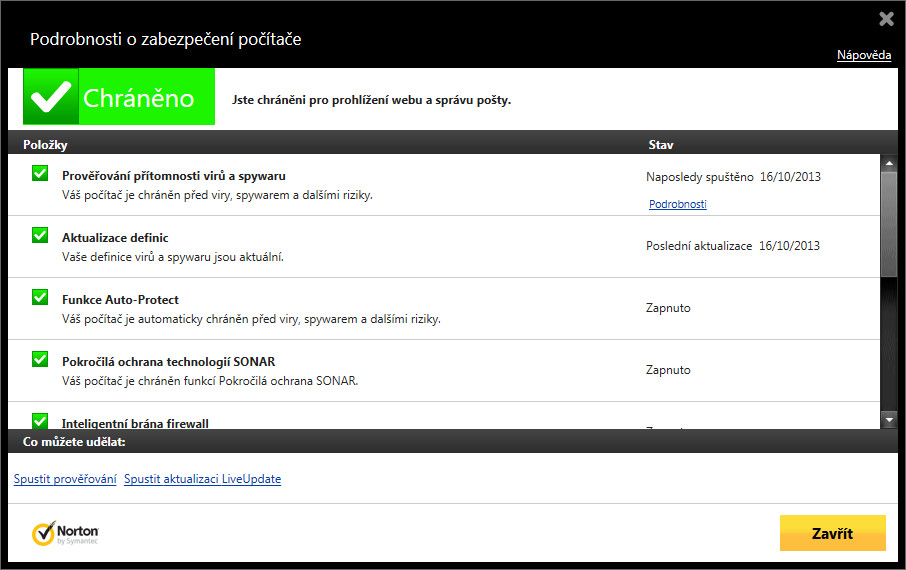
Task: Click Naposledy spuštěno 16/10/2013 status
Action: [x=733, y=177]
